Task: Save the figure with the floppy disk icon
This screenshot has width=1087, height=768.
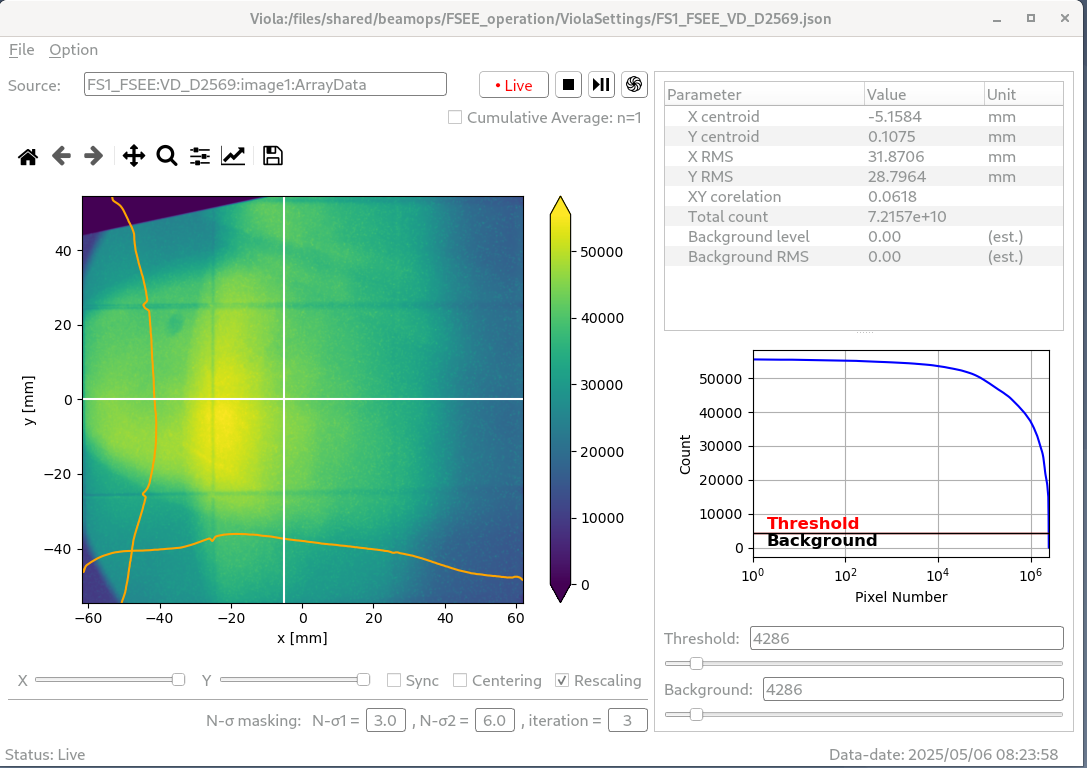Action: point(272,156)
